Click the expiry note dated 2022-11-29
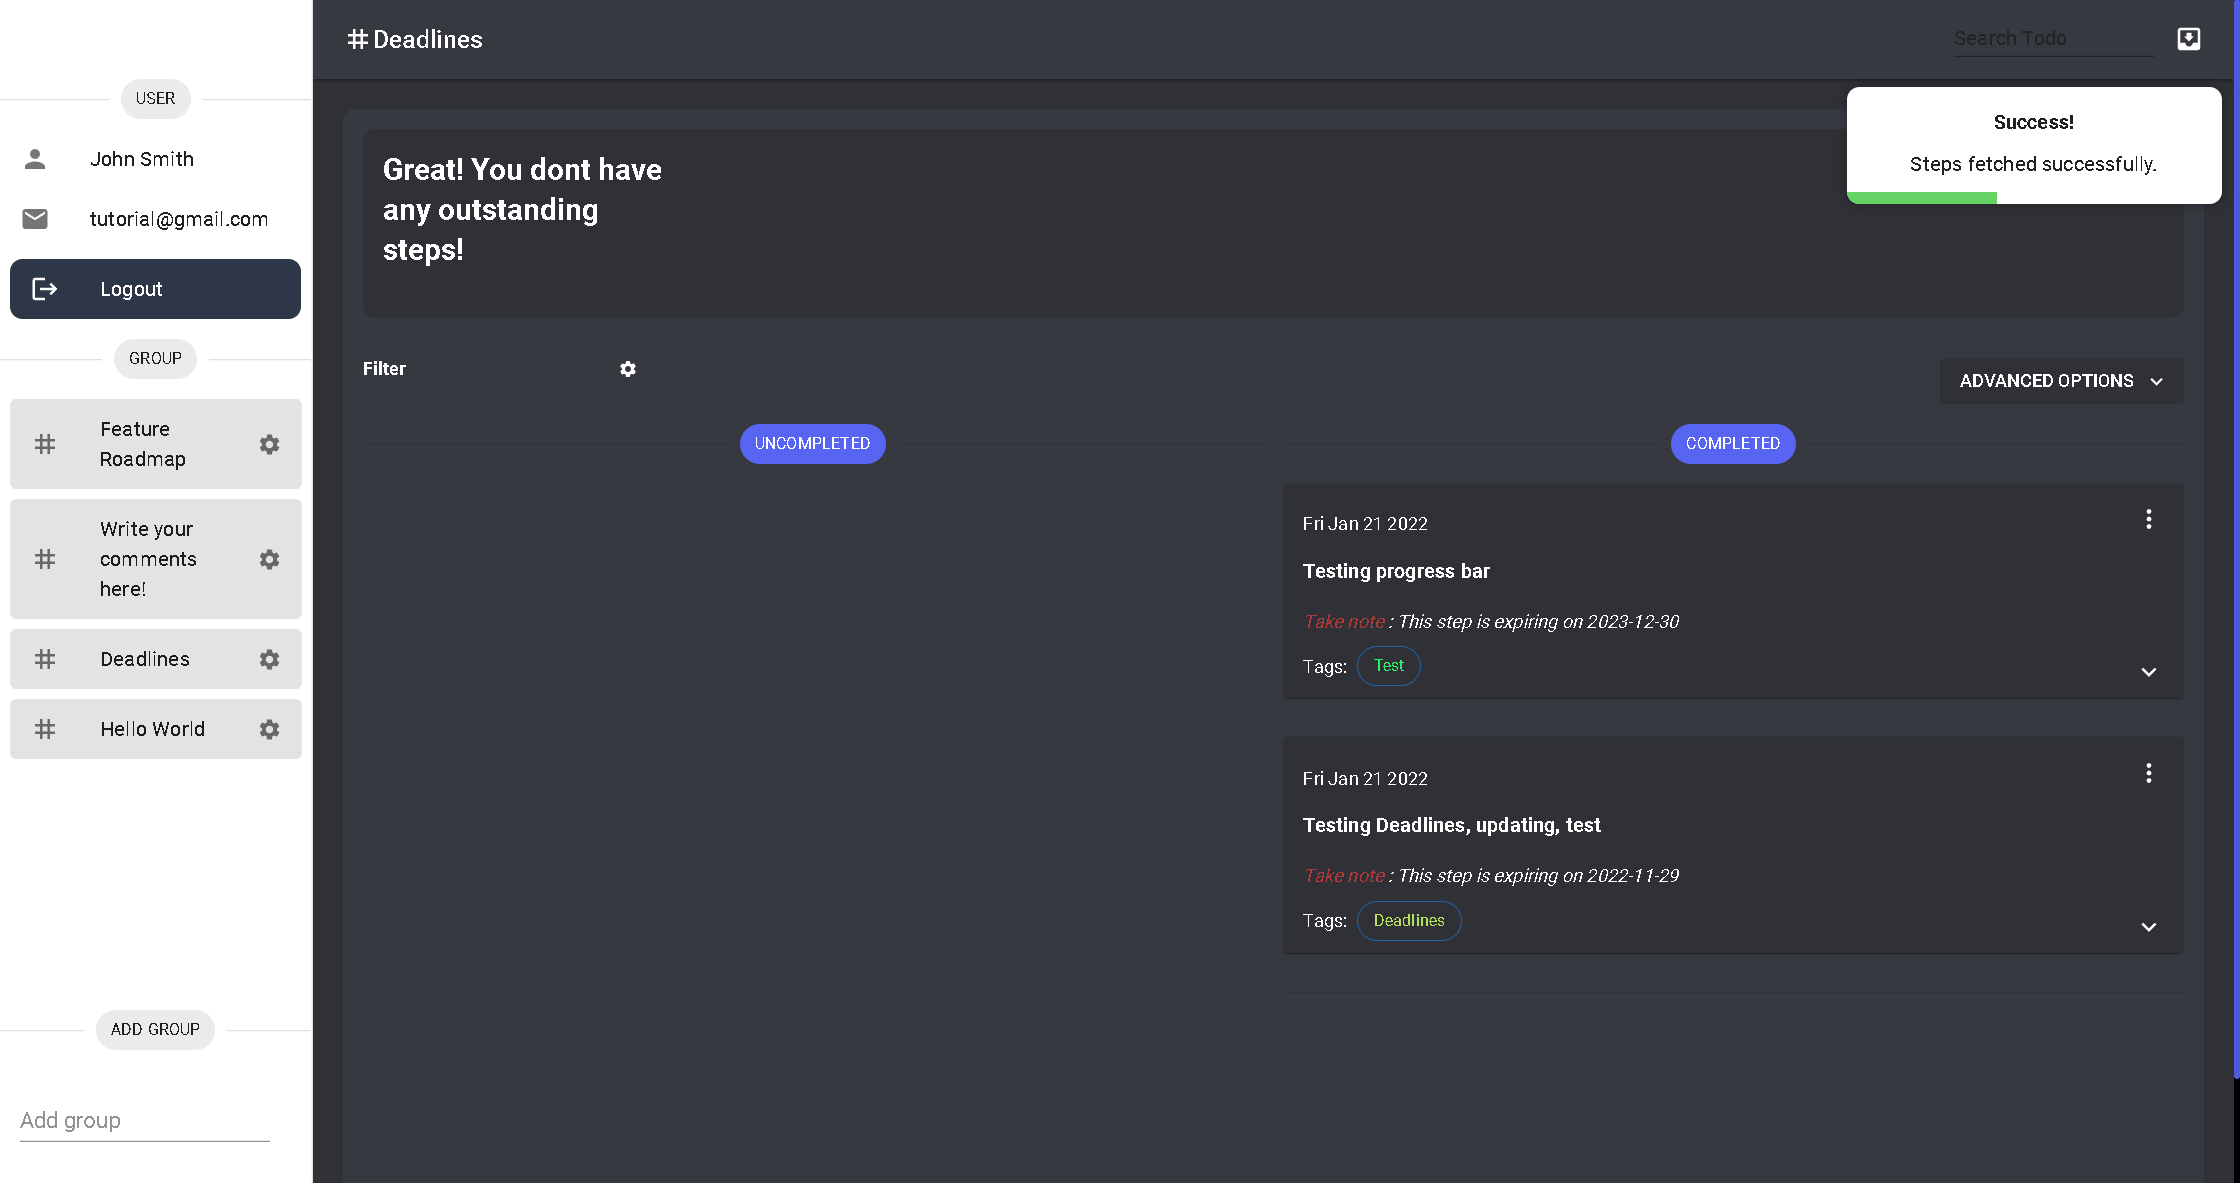Screen dimensions: 2240x1183 (1490, 875)
